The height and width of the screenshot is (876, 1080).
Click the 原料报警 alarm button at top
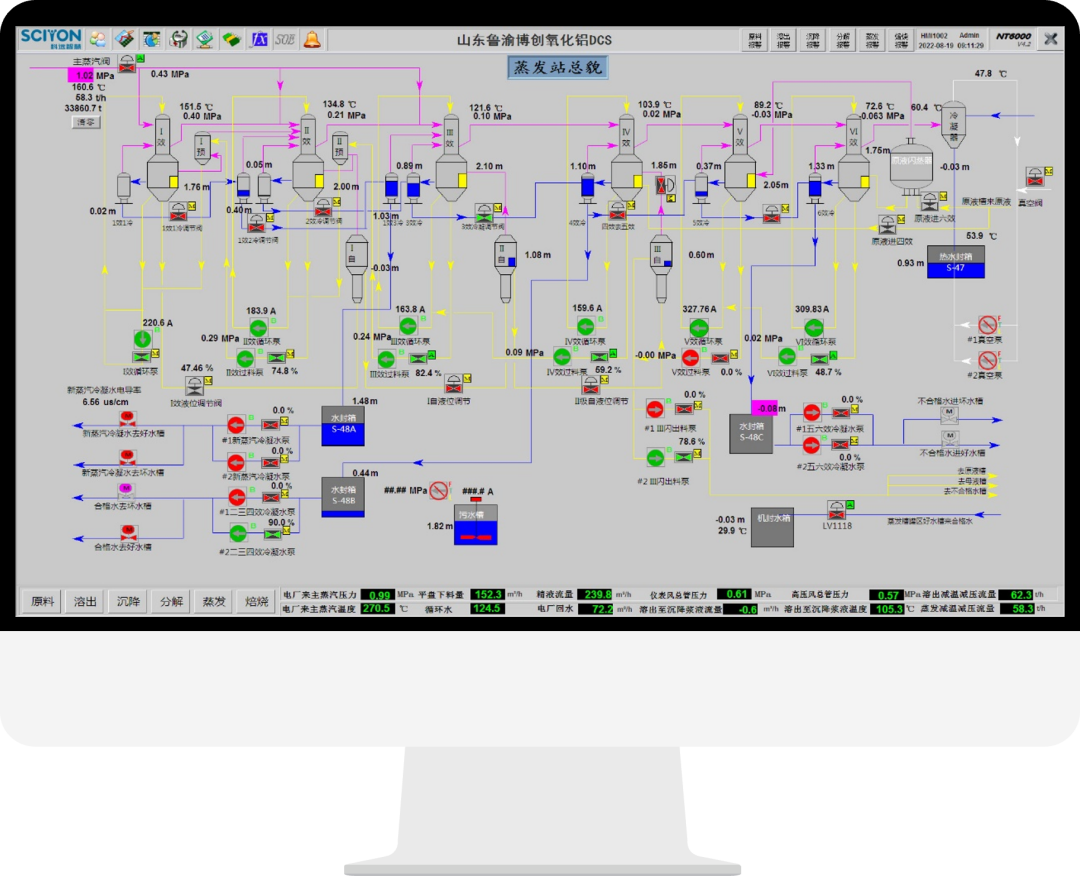pos(755,40)
